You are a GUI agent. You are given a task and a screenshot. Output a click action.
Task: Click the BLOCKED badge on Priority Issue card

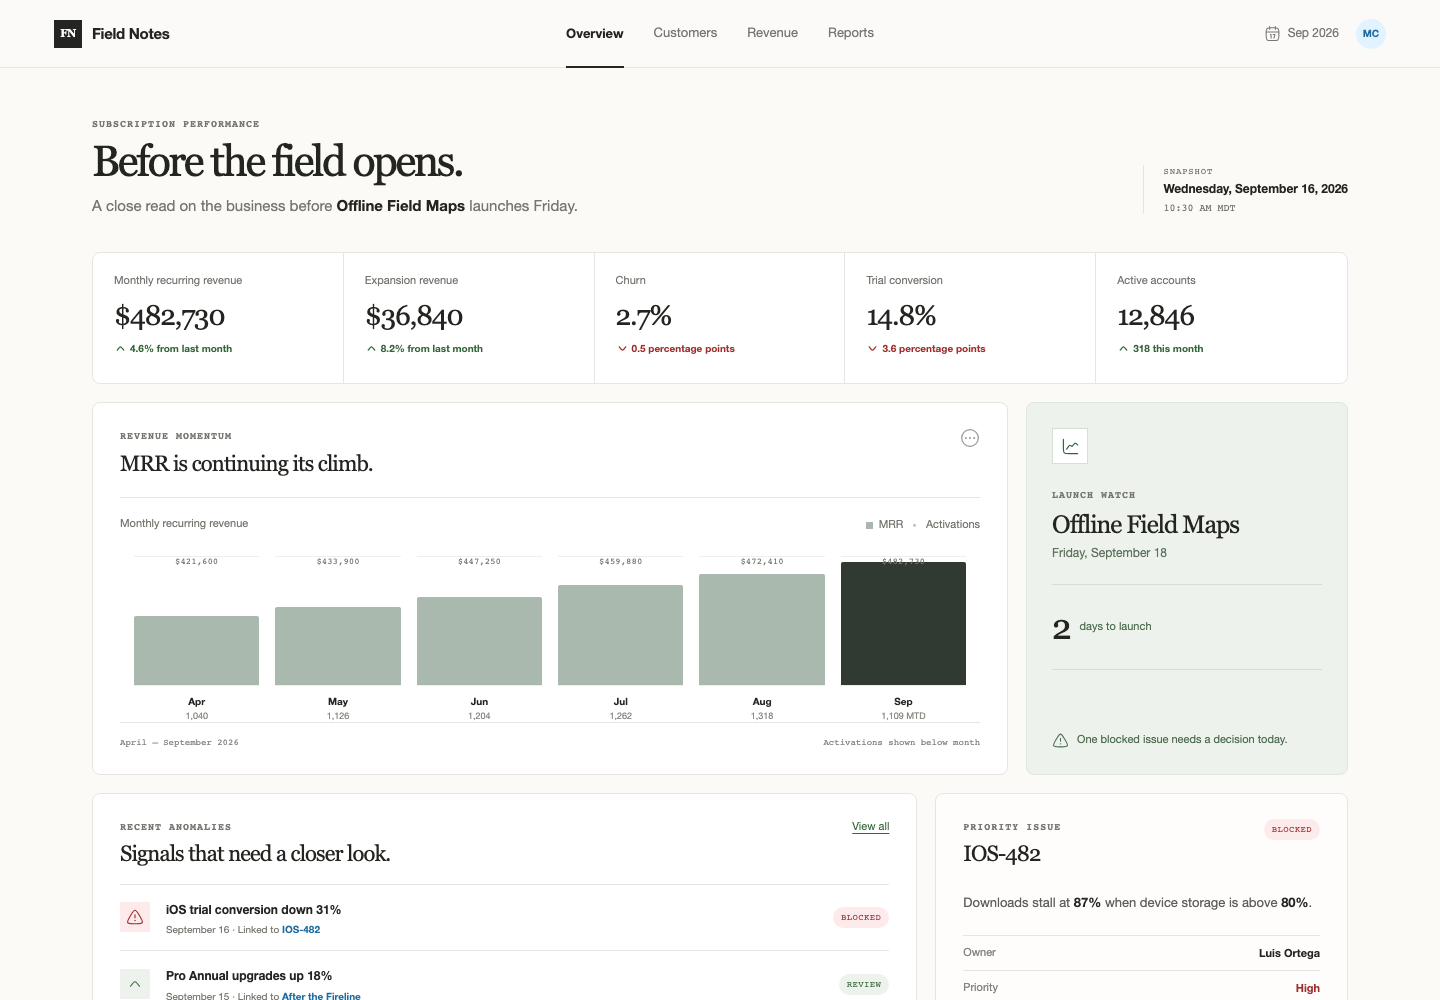1292,830
